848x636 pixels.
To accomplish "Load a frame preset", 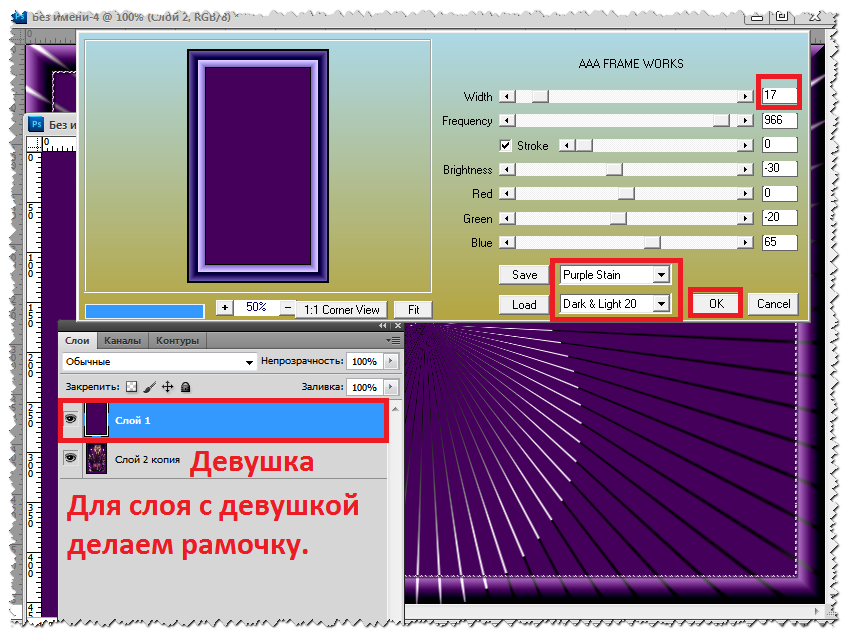I will [x=524, y=304].
